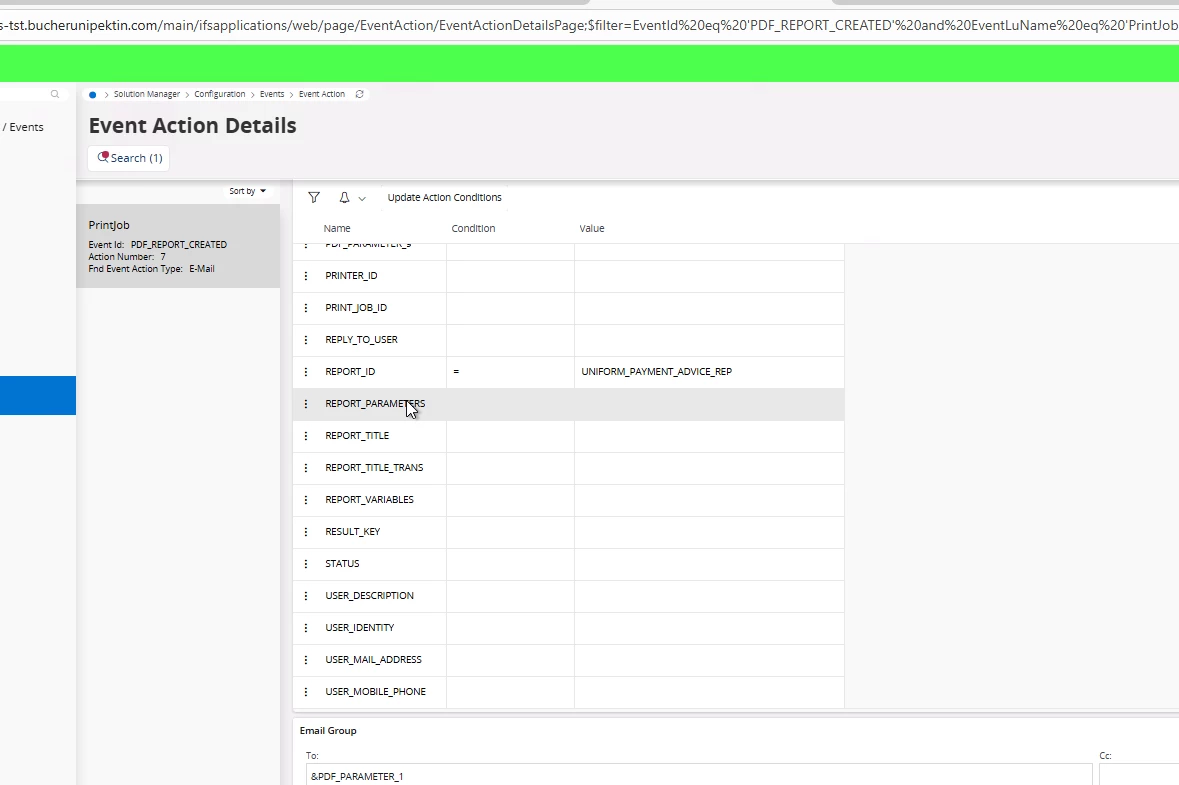The image size is (1179, 785).
Task: Click the refresh icon beside Event Action breadcrumb
Action: pyautogui.click(x=359, y=94)
